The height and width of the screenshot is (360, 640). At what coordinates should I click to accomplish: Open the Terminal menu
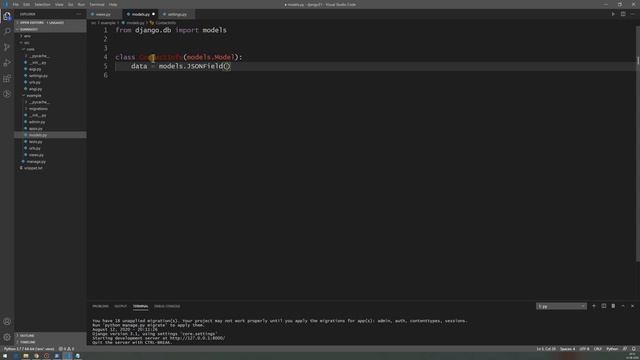97,4
